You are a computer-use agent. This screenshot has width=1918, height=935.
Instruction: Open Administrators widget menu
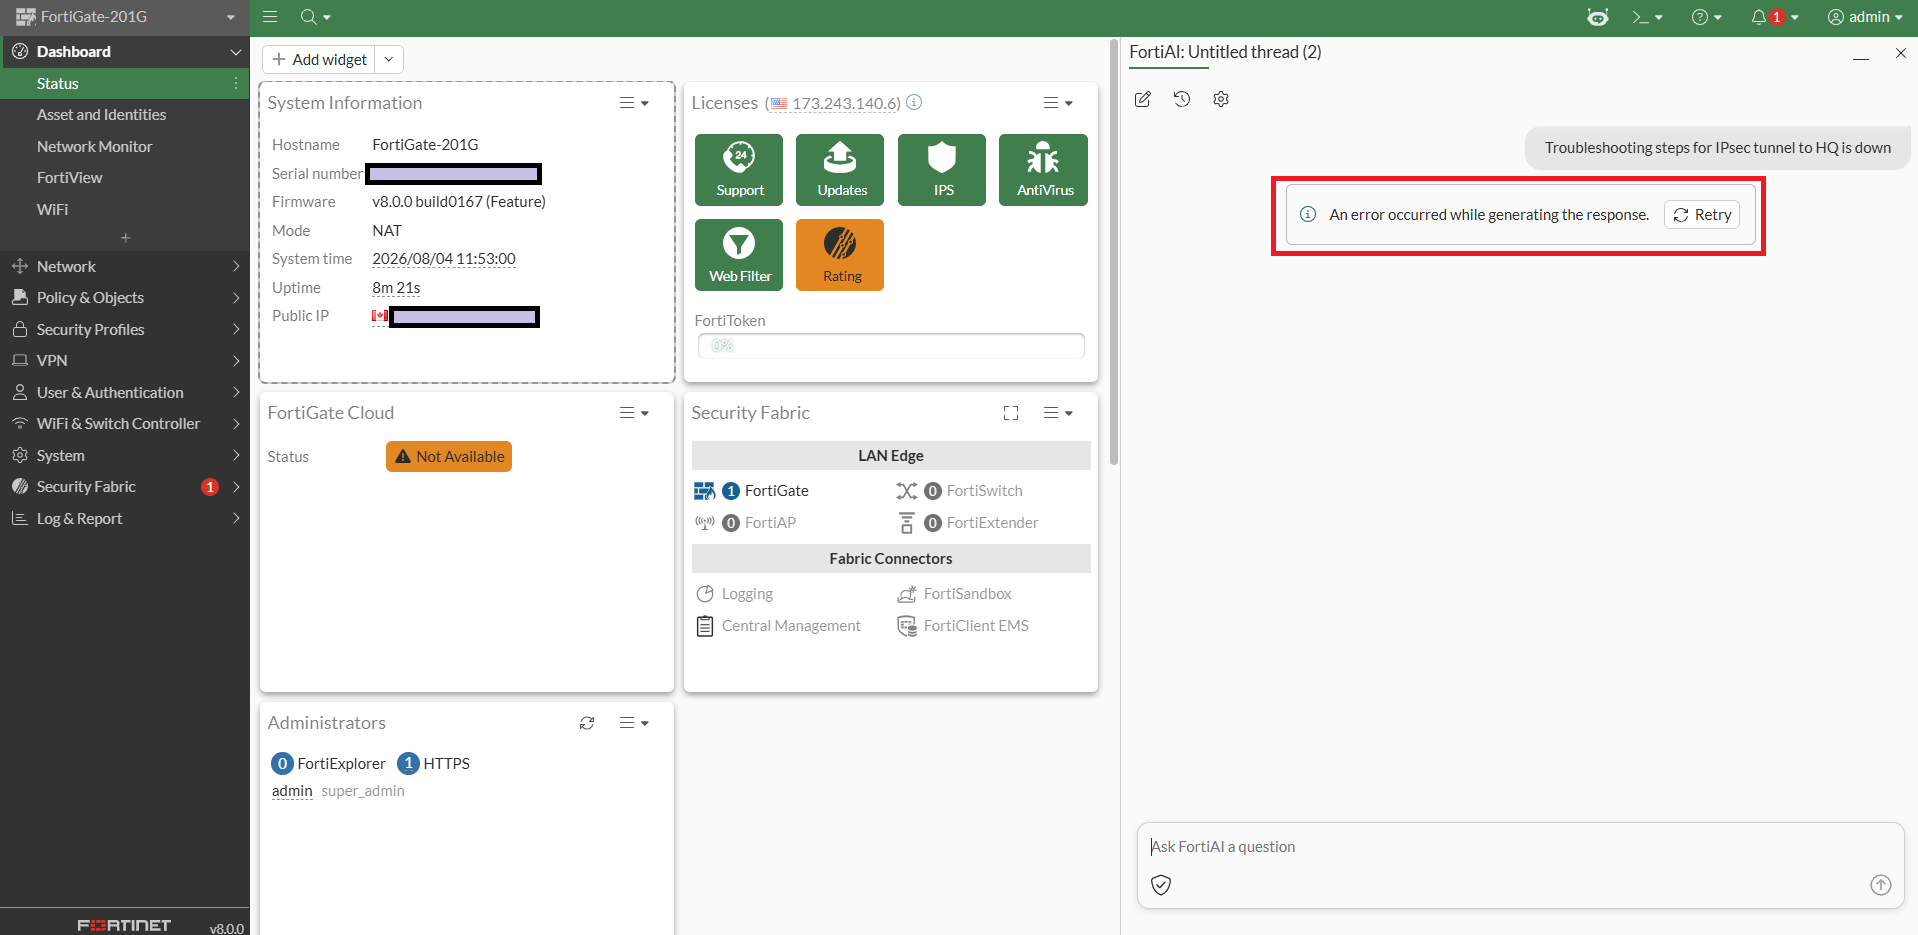tap(634, 723)
